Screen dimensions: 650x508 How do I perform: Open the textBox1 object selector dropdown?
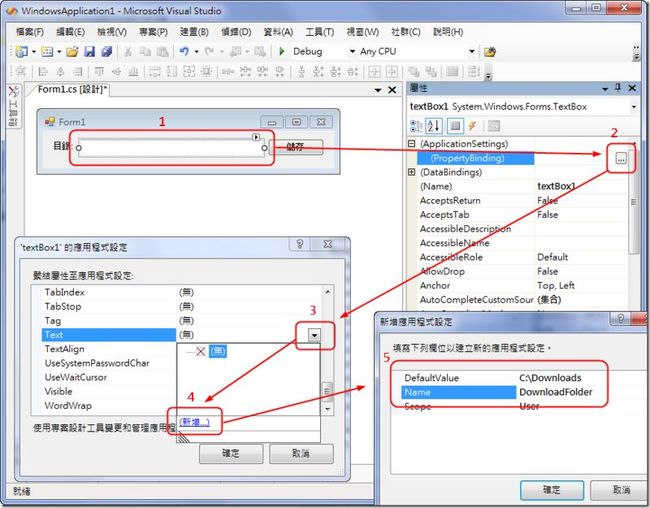point(634,107)
